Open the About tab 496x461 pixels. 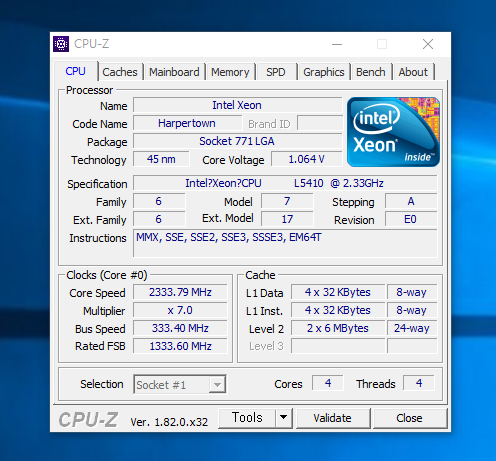coord(413,72)
